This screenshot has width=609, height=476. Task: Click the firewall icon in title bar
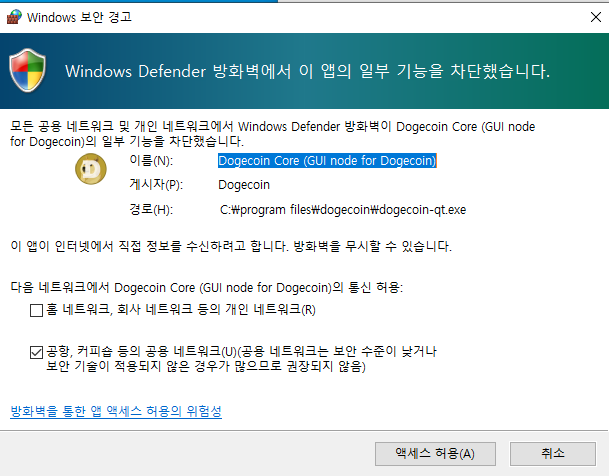tap(14, 17)
